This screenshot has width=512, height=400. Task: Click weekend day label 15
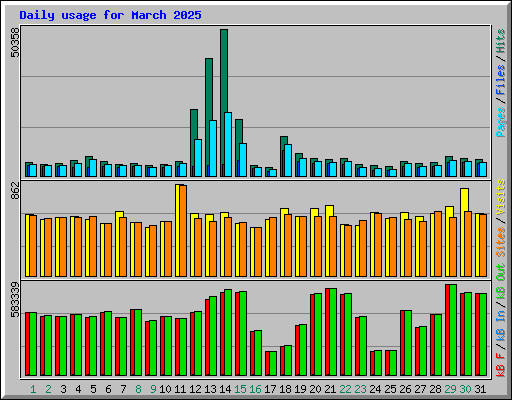pos(240,389)
